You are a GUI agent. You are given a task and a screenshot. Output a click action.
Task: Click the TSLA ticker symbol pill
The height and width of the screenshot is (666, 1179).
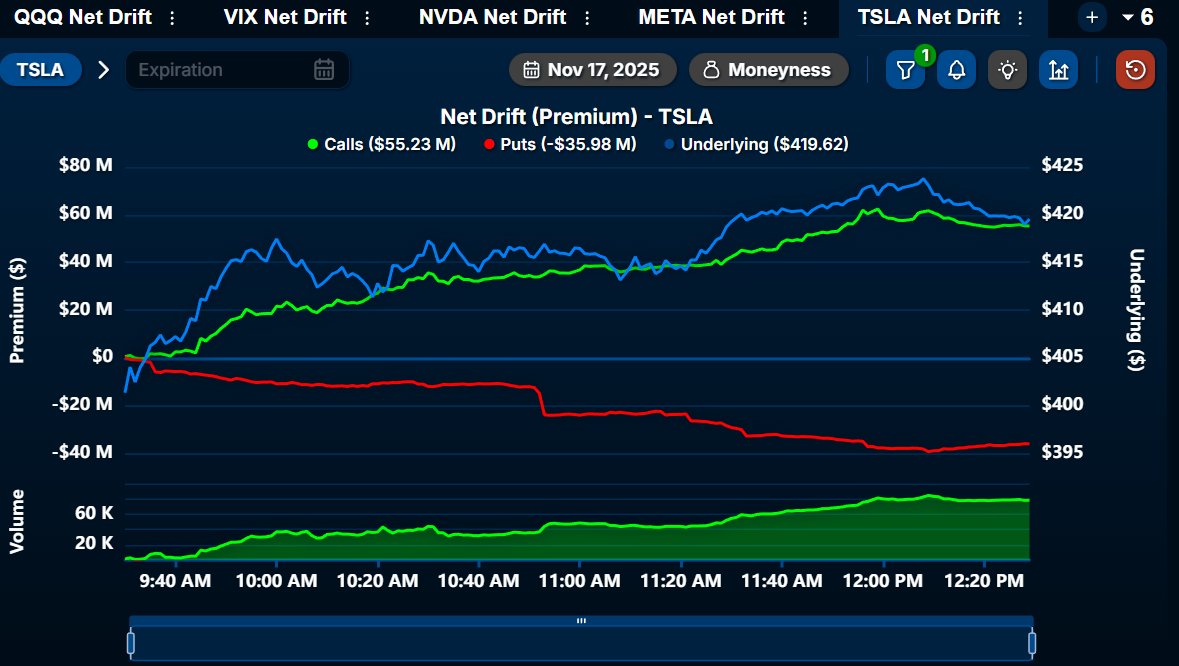click(40, 70)
